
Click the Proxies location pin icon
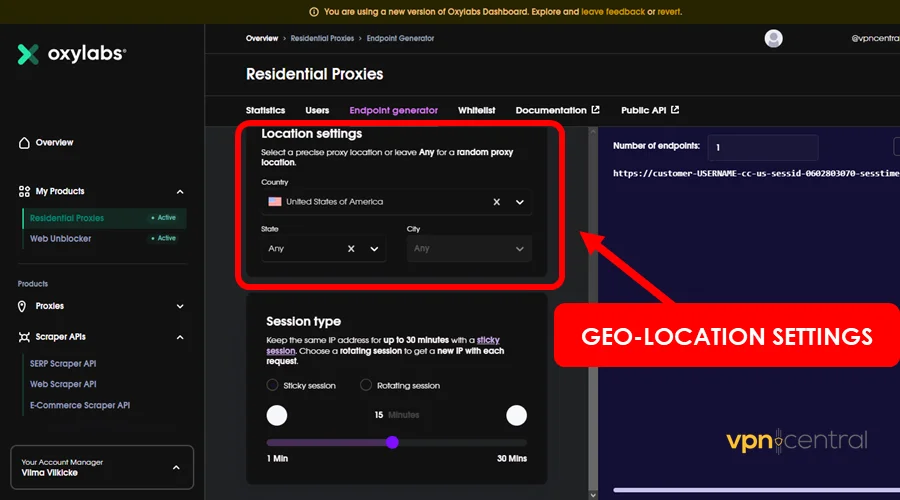(22, 306)
